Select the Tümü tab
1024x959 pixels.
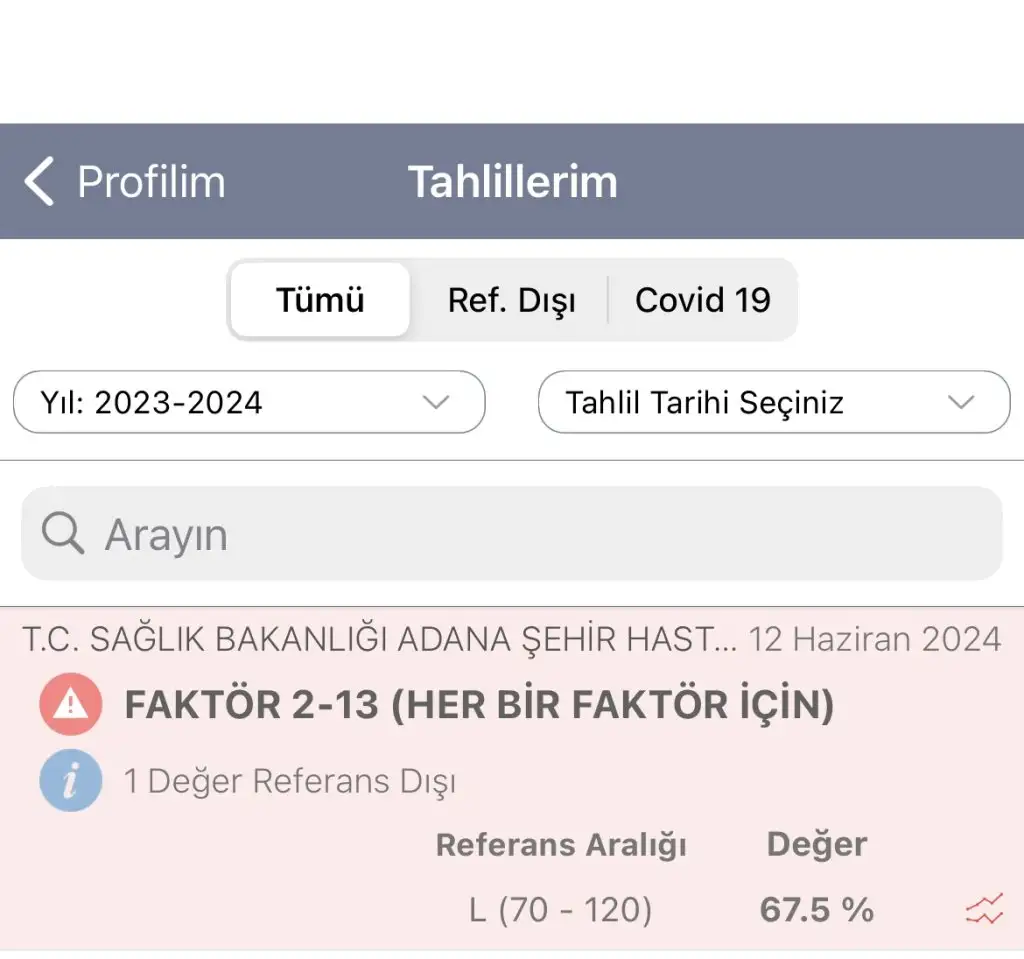[320, 300]
